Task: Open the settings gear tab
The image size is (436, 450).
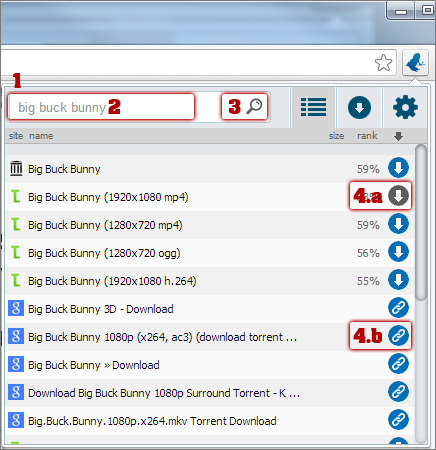Action: click(405, 107)
